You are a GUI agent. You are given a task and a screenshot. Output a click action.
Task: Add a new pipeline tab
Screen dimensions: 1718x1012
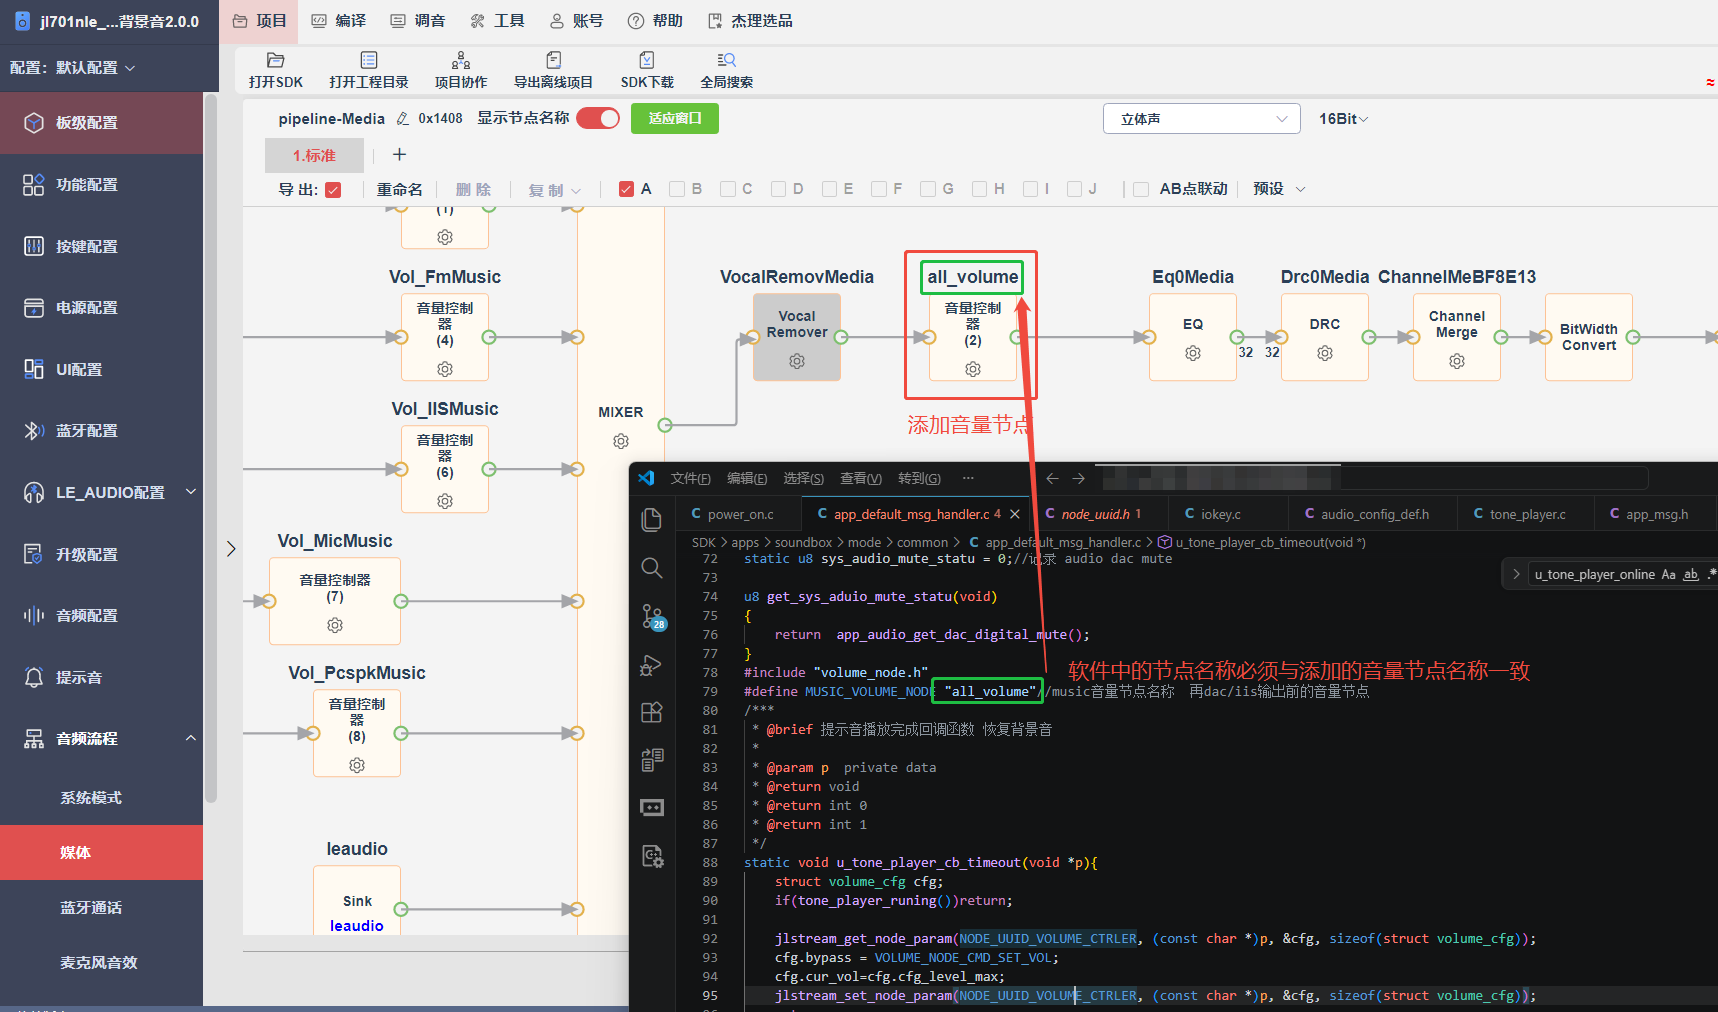400,155
